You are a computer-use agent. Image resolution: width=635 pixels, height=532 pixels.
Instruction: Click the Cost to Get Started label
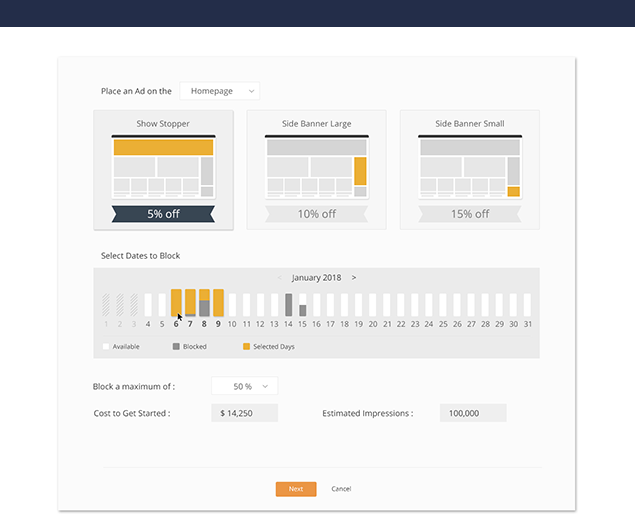pos(132,413)
